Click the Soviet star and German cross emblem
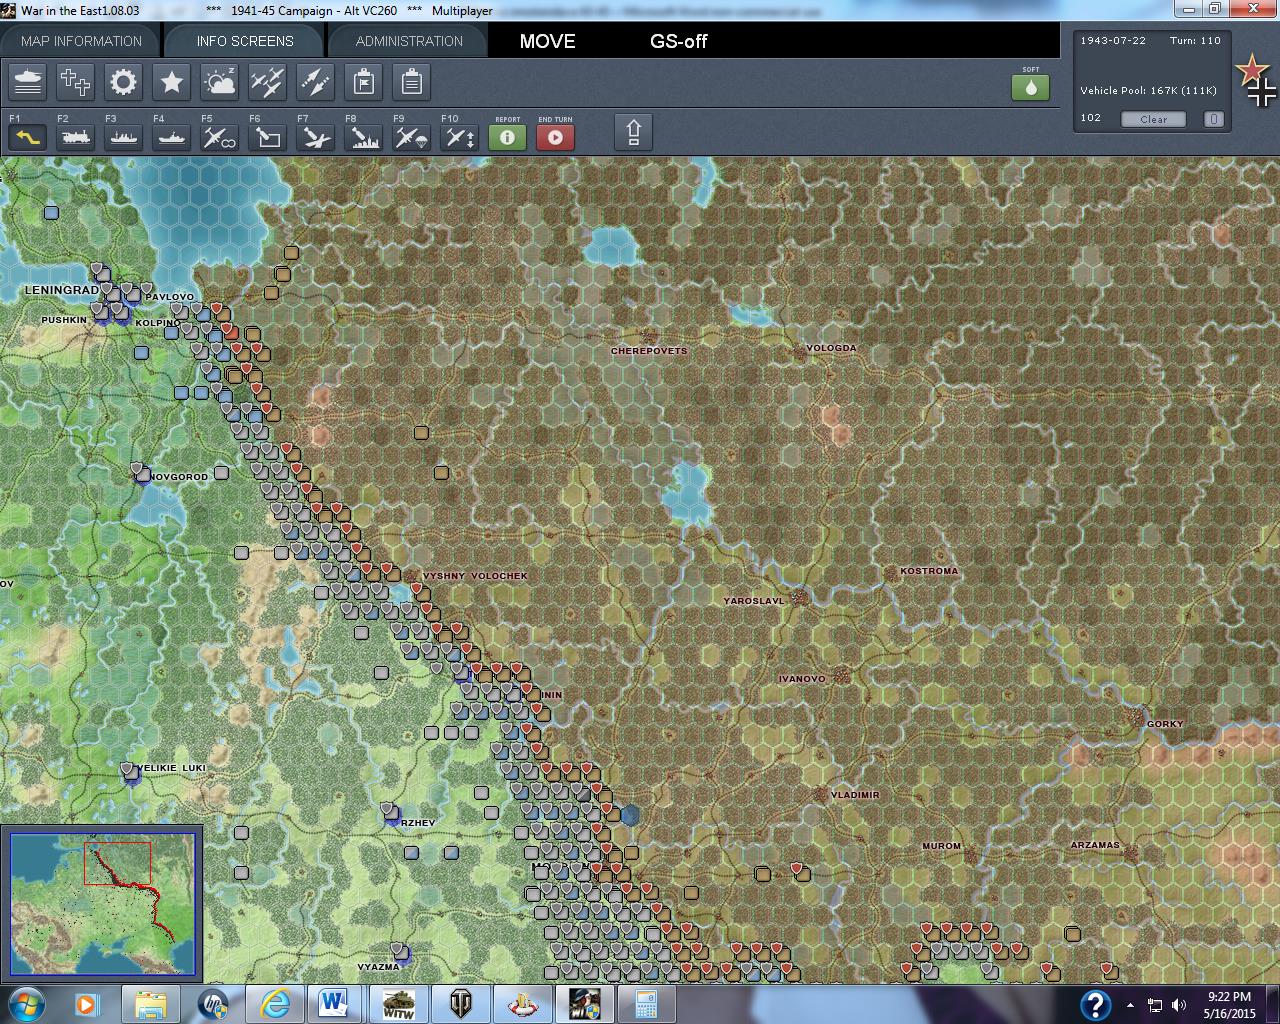Viewport: 1280px width, 1024px height. coord(1256,80)
